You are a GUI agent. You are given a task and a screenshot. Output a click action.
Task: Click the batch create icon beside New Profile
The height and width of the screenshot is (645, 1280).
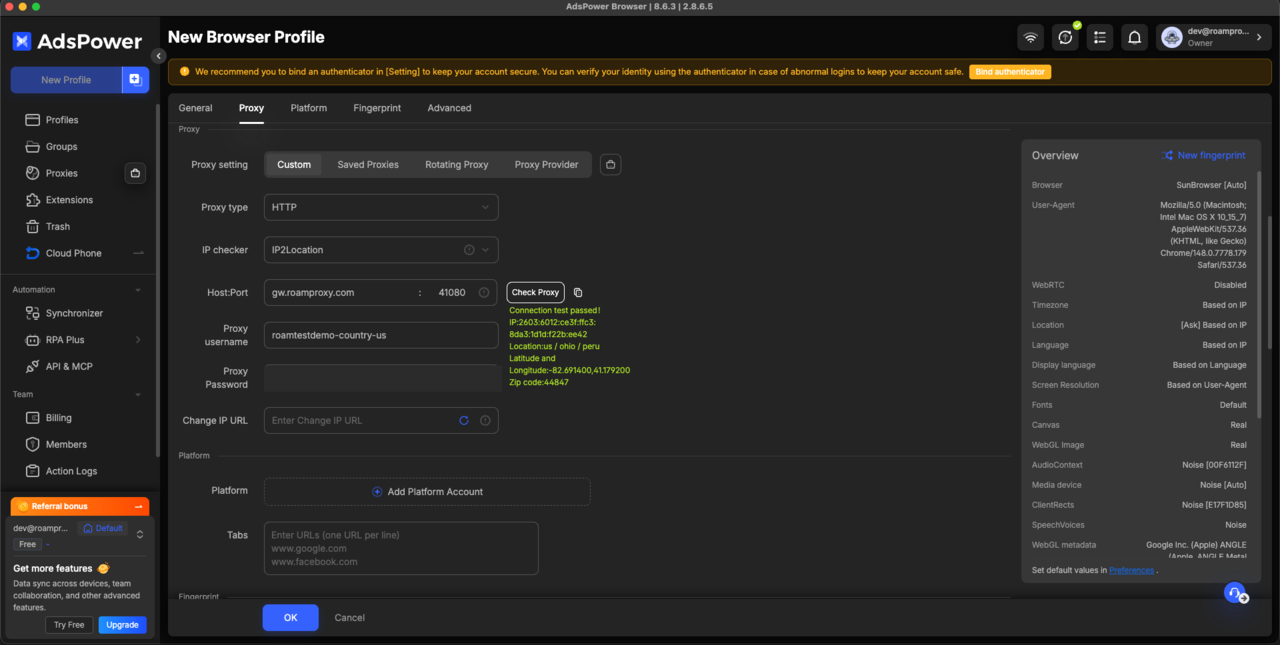point(136,80)
